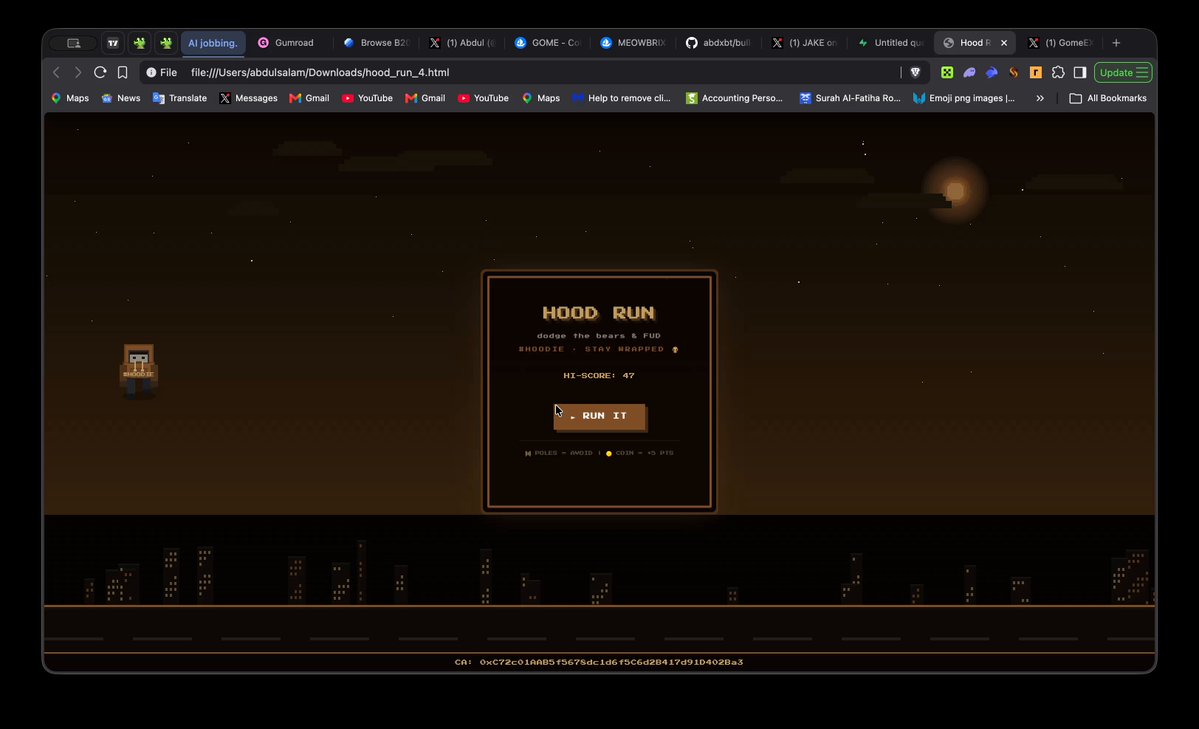
Task: Click the CA contract address text
Action: (x=599, y=662)
